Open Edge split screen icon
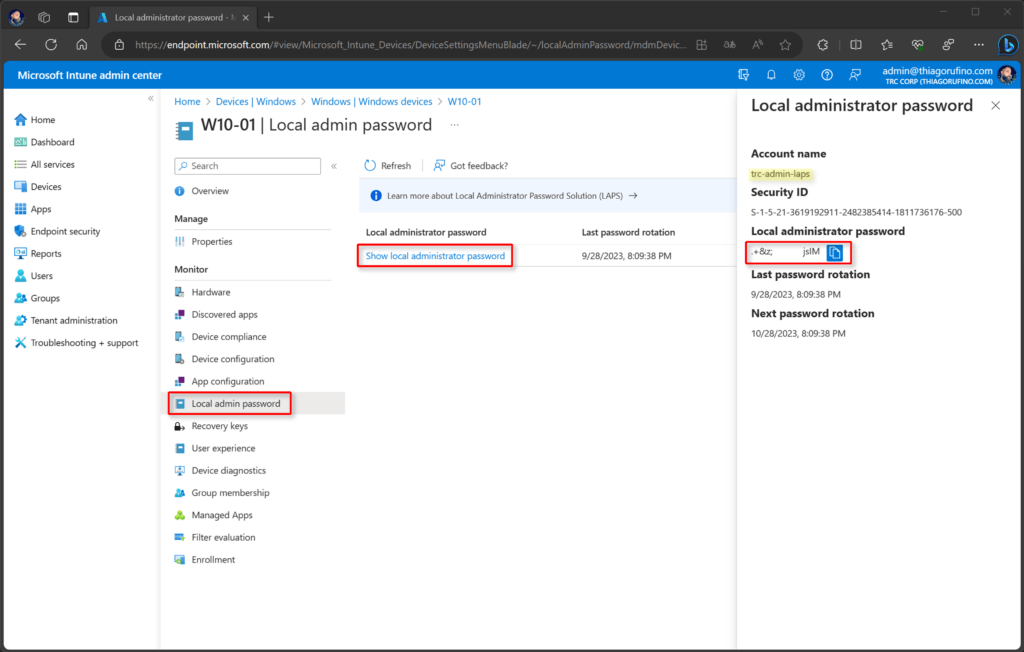This screenshot has height=652, width=1024. 855,44
